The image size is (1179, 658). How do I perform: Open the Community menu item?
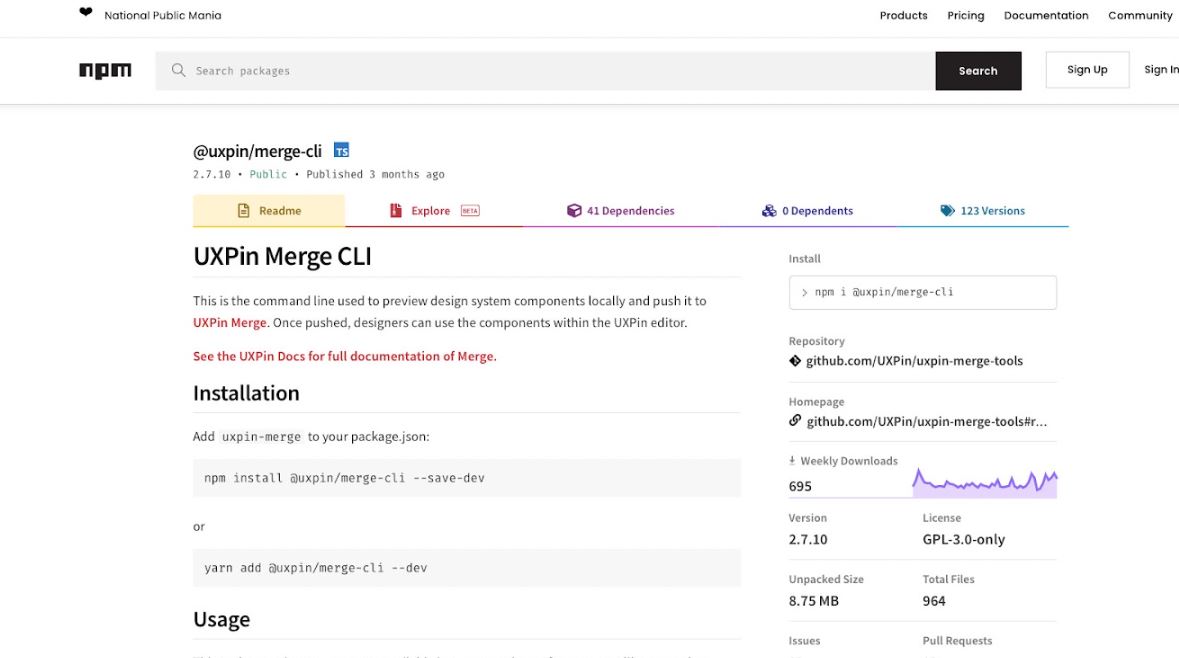coord(1140,15)
